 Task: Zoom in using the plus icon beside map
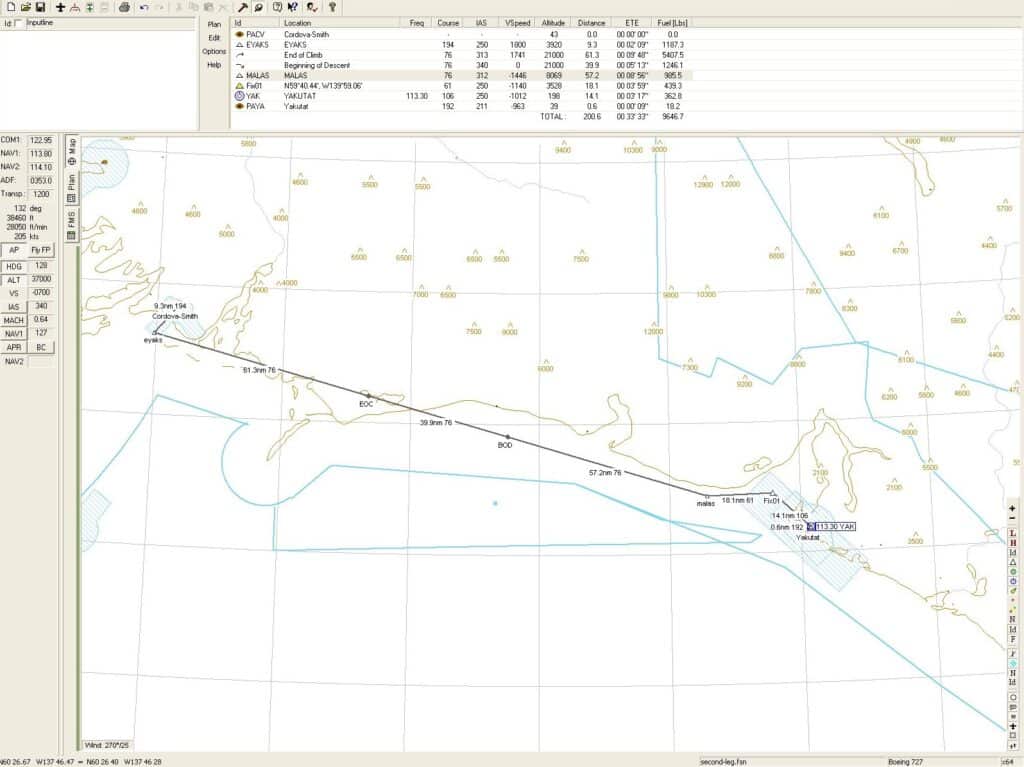click(x=1014, y=506)
